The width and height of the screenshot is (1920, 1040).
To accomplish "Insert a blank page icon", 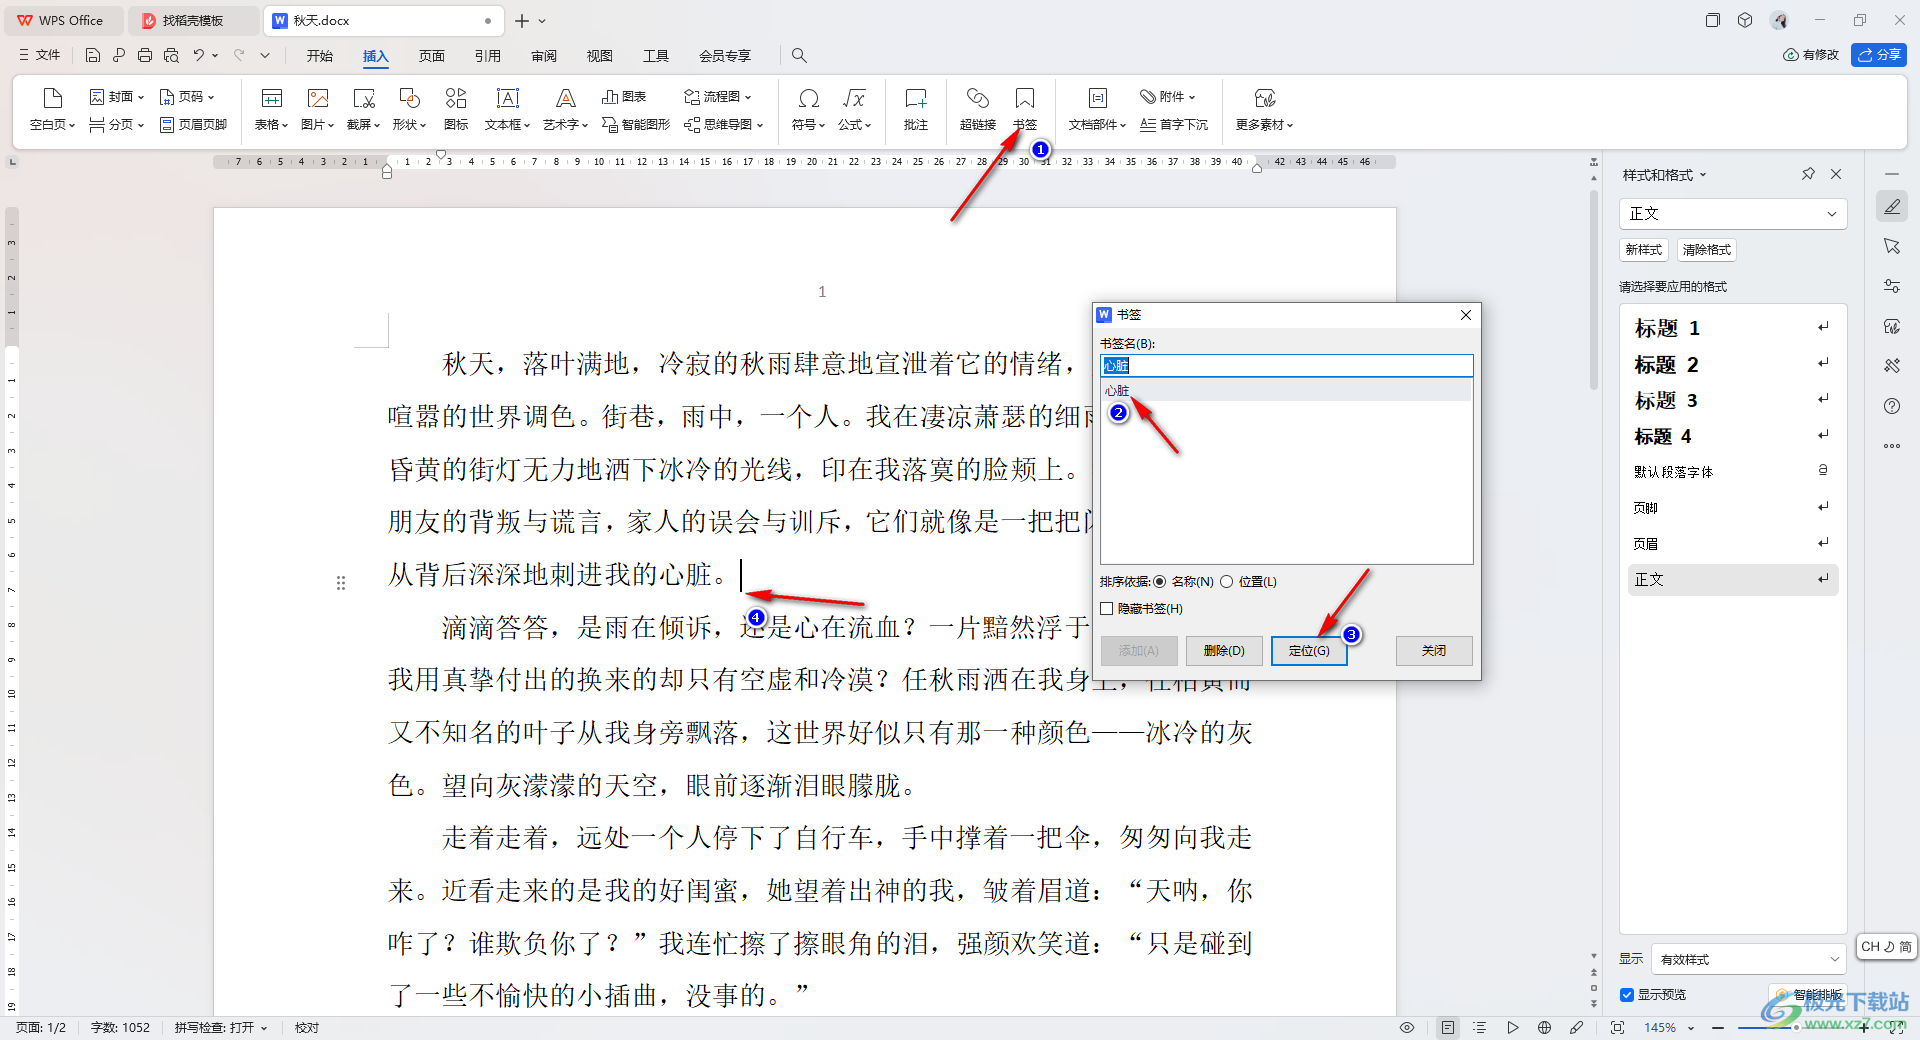I will (52, 109).
